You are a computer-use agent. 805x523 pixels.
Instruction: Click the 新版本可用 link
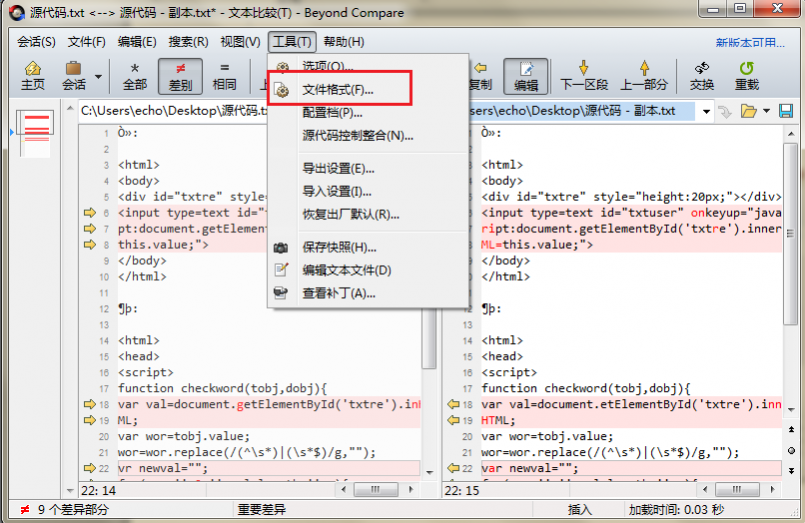coord(750,43)
